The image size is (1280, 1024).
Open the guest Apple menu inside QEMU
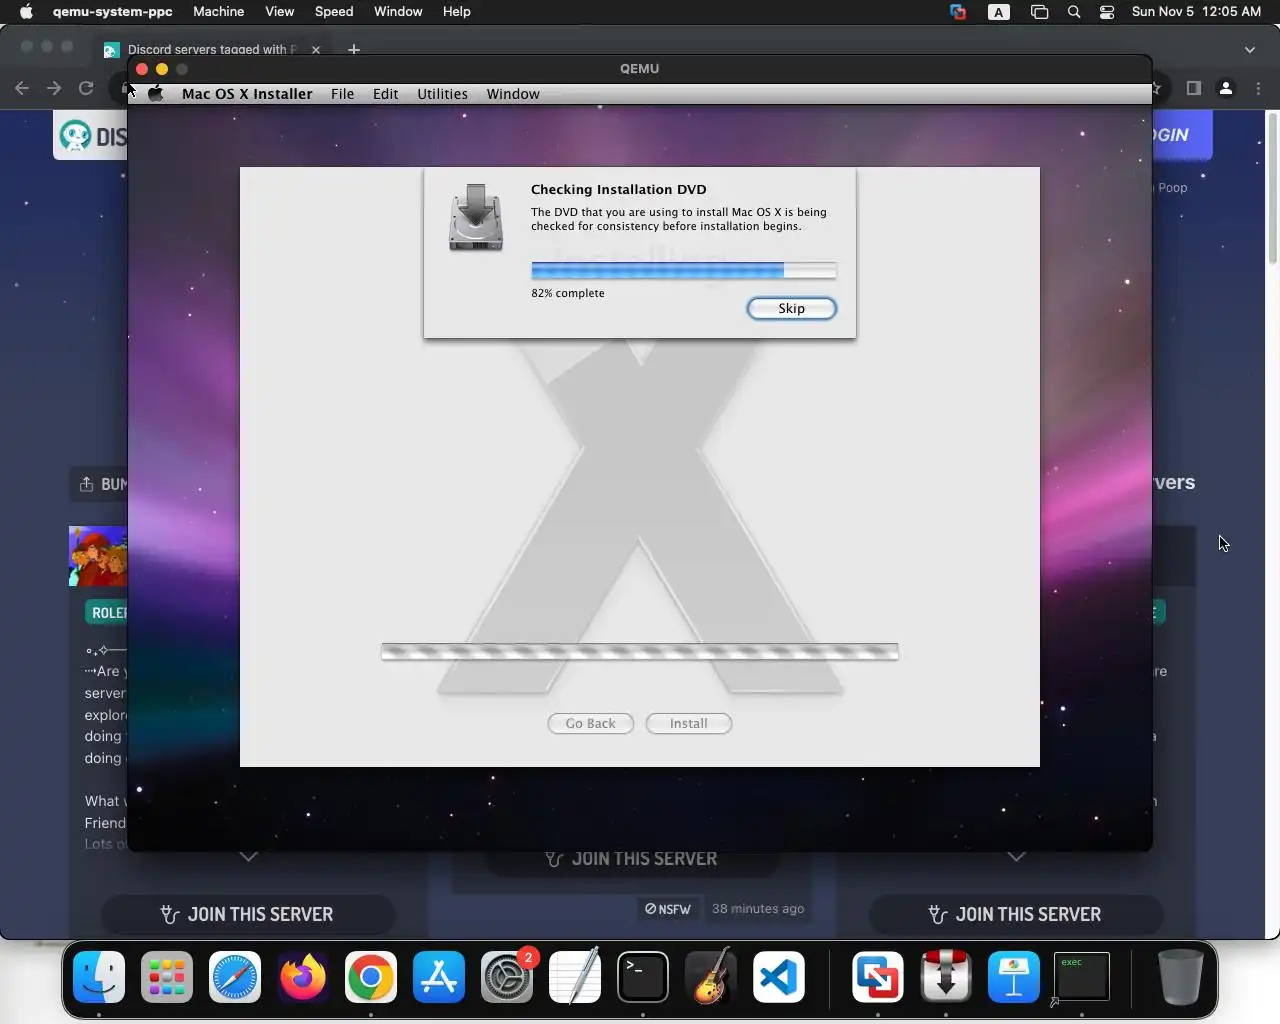pyautogui.click(x=156, y=94)
